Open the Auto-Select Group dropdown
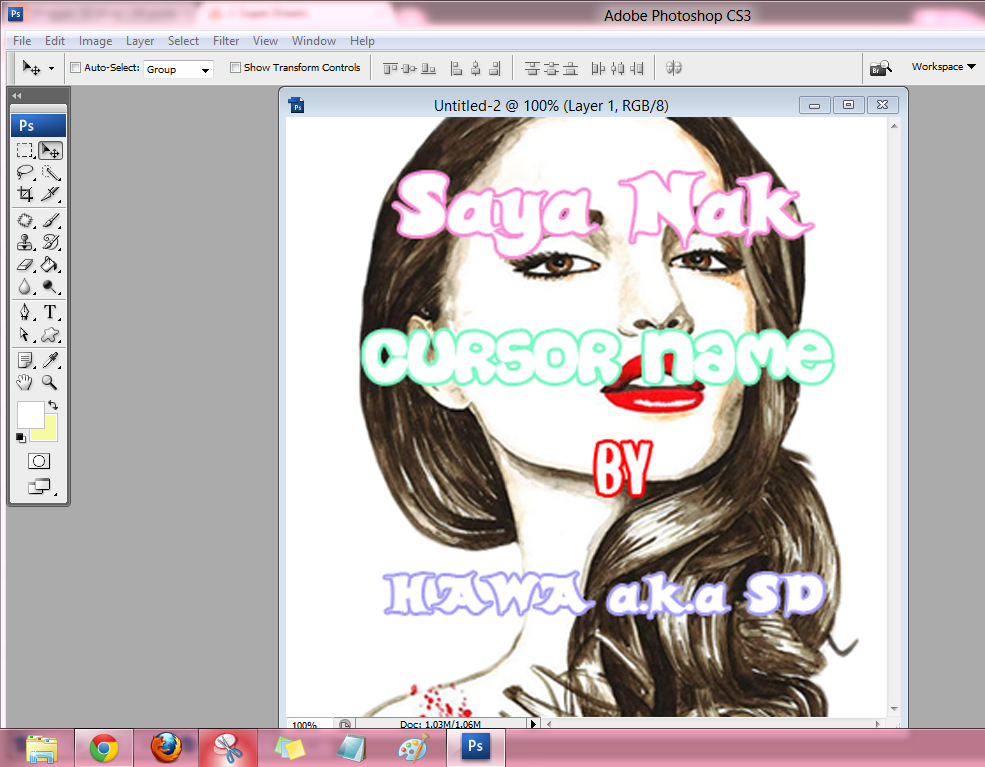Screen dimensions: 985x767 pyautogui.click(x=178, y=69)
